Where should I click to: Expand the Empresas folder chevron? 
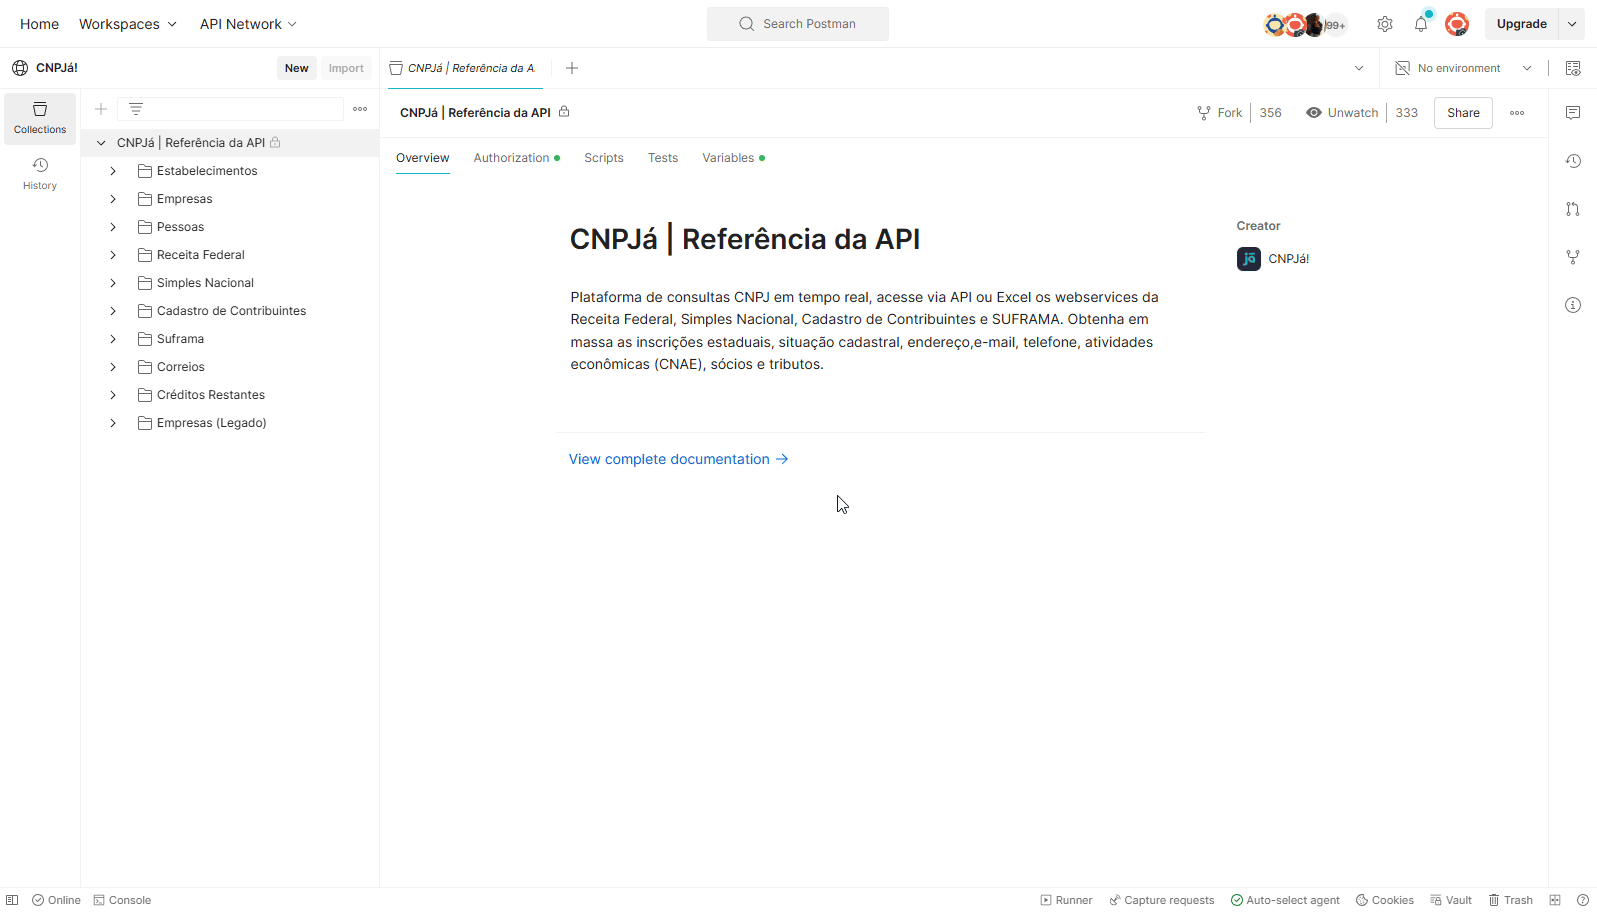113,199
